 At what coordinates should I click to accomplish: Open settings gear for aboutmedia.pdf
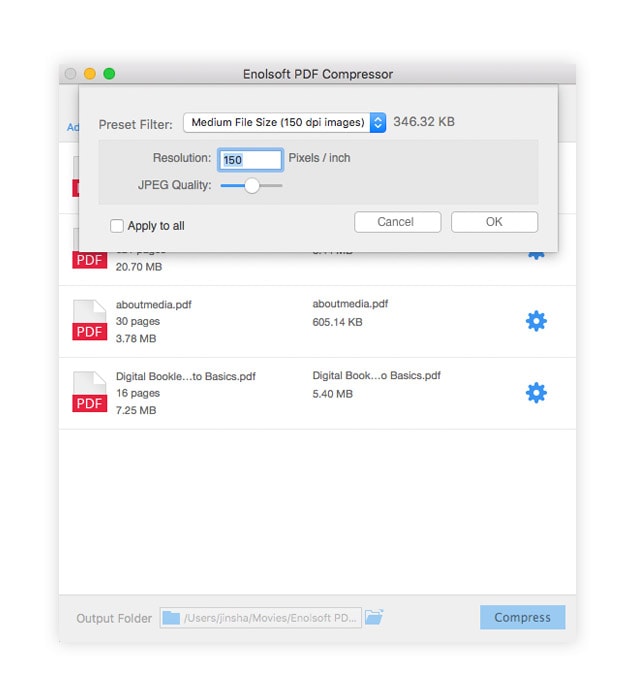coord(536,321)
